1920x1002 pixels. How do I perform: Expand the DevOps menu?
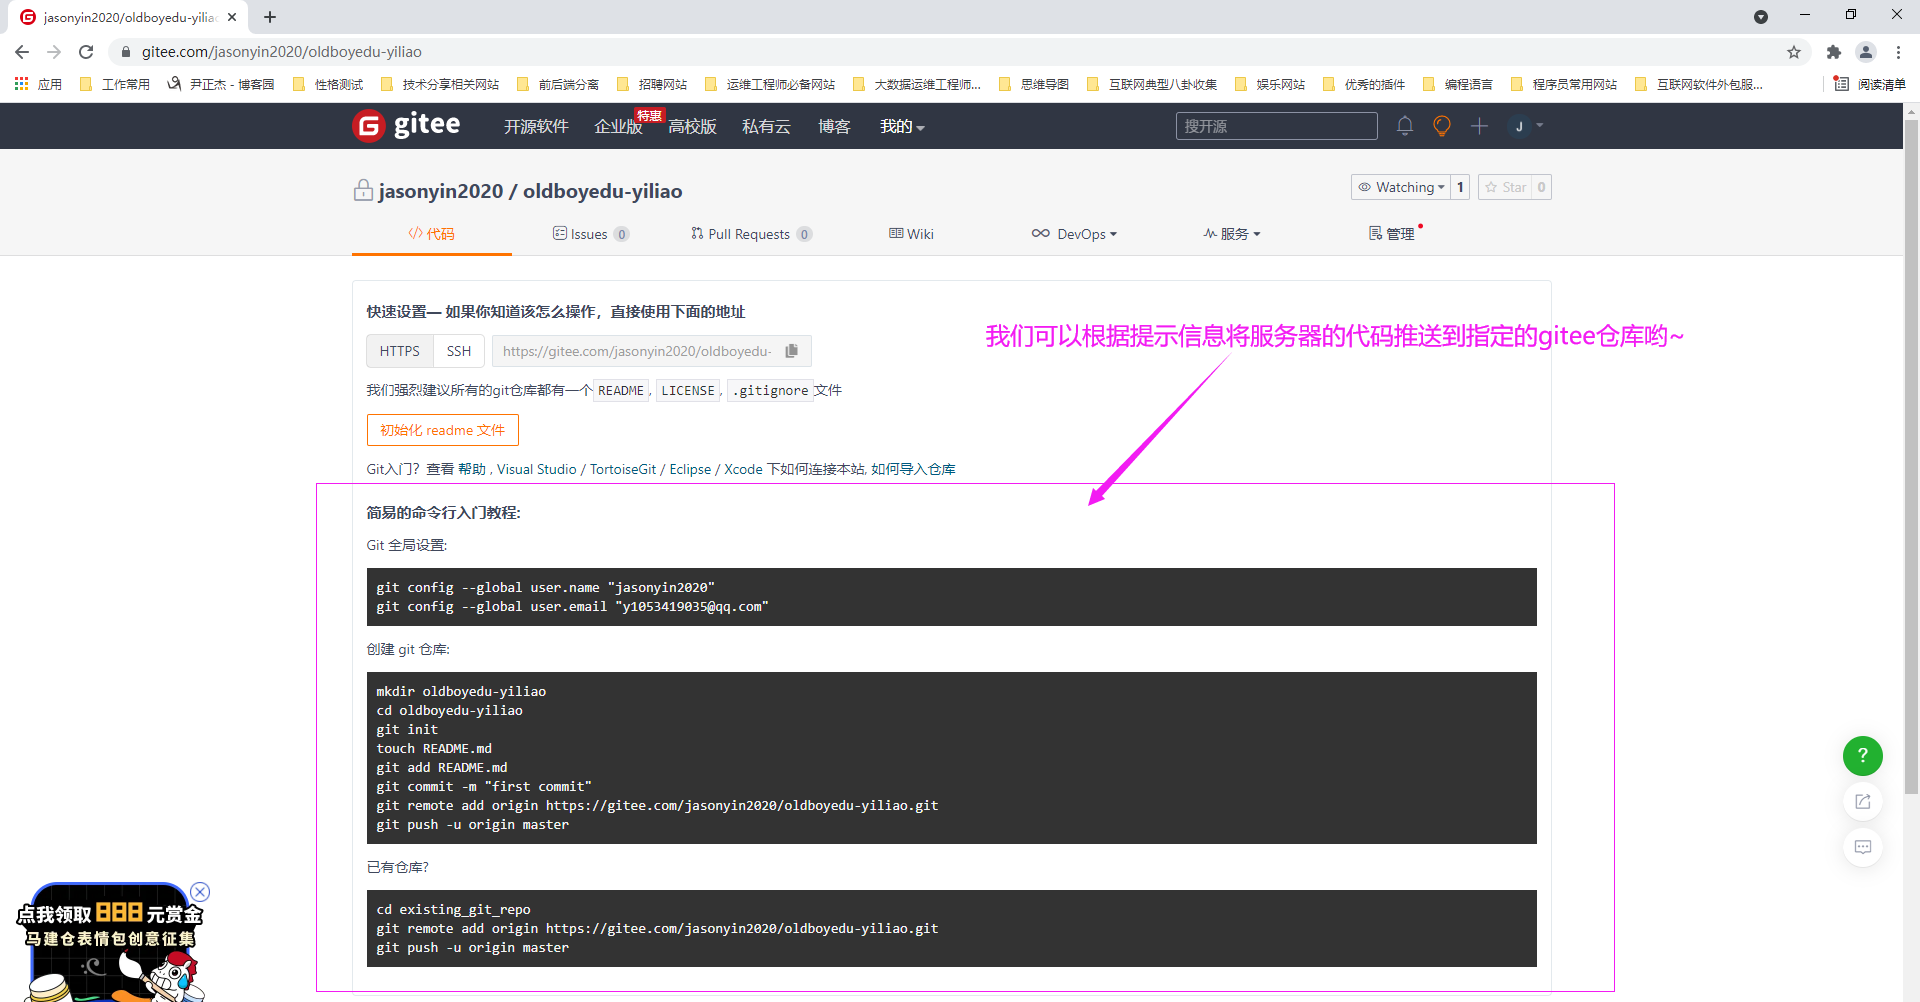click(x=1075, y=234)
